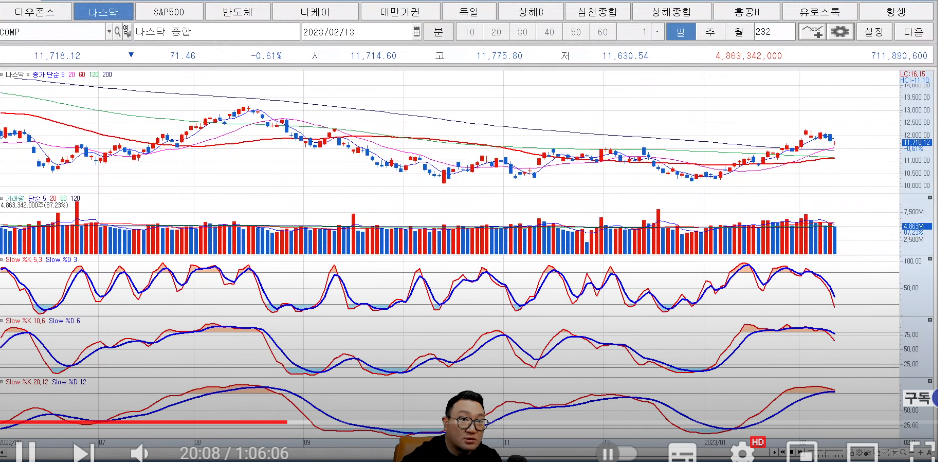Open the S&P500 tab
938x462 pixels.
click(x=168, y=11)
